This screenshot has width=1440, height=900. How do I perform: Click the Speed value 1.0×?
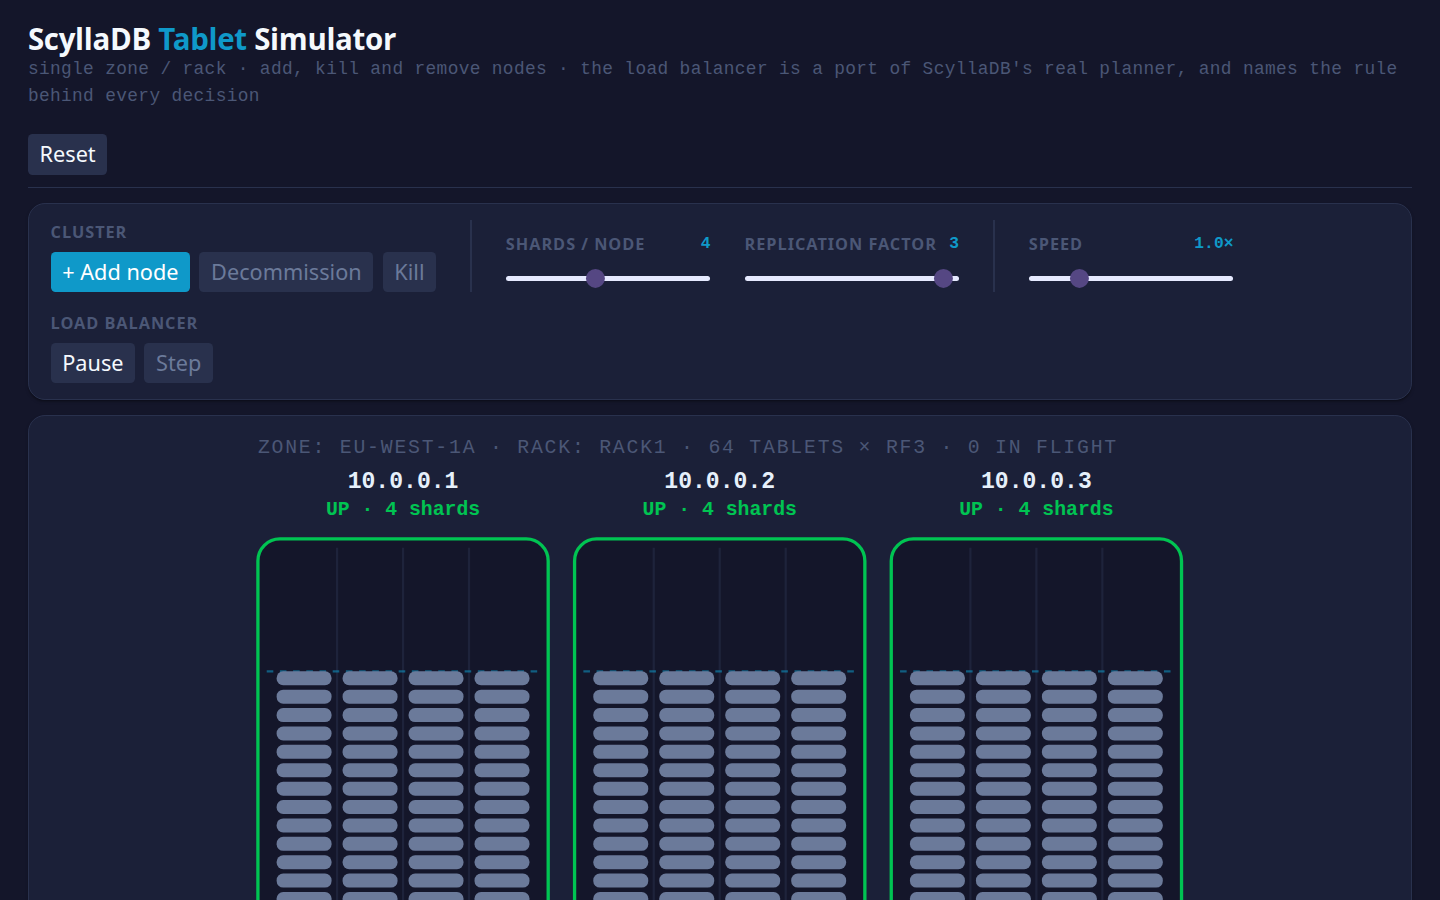[x=1213, y=243]
